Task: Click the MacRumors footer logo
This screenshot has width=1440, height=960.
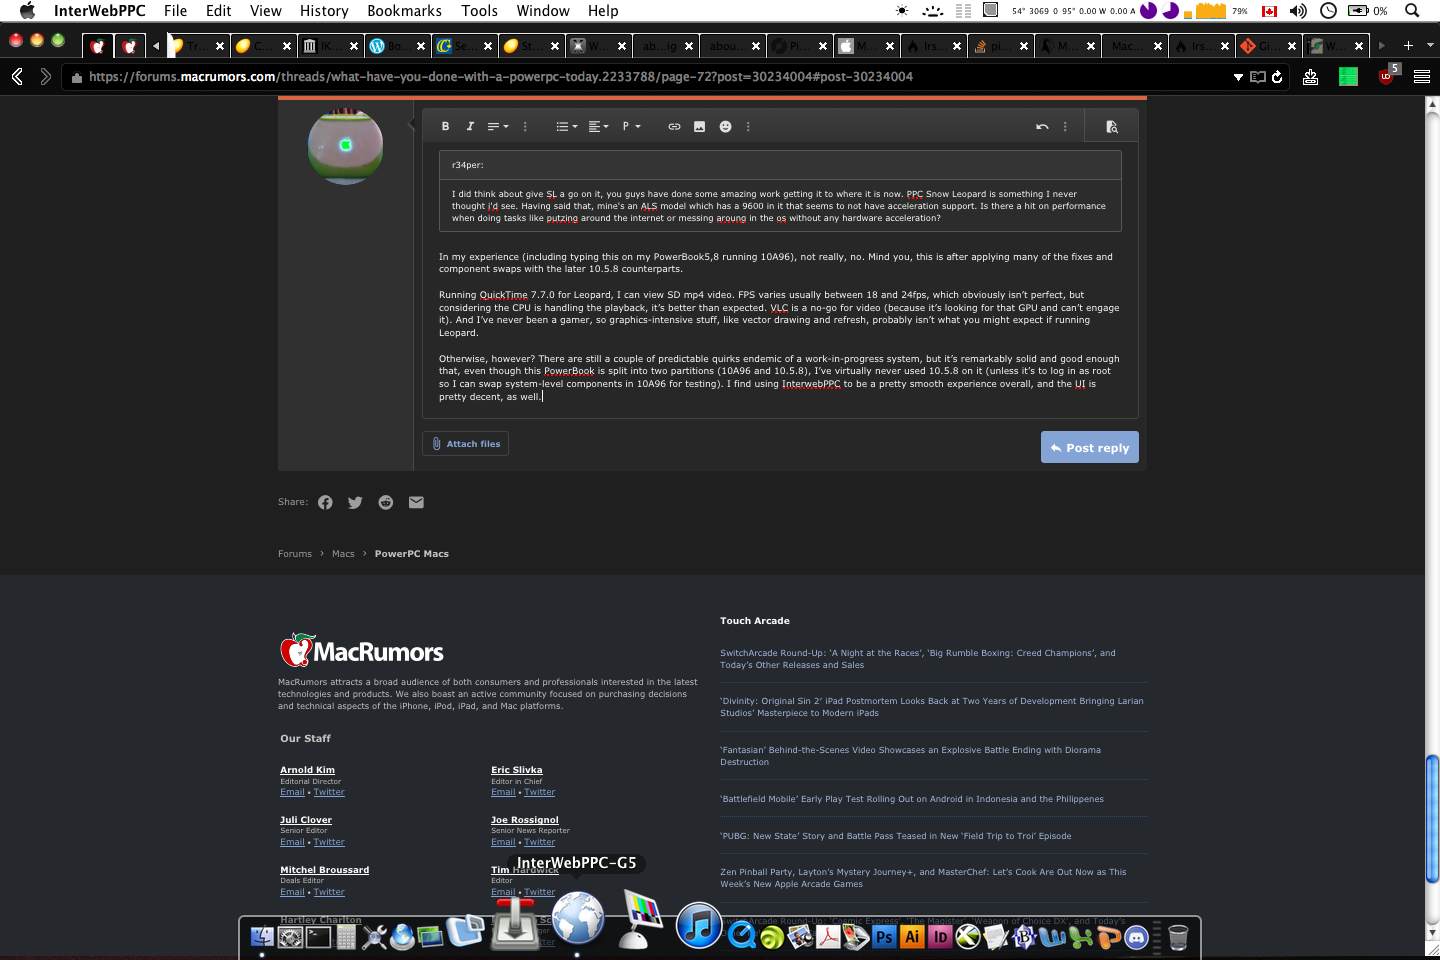Action: pos(362,651)
